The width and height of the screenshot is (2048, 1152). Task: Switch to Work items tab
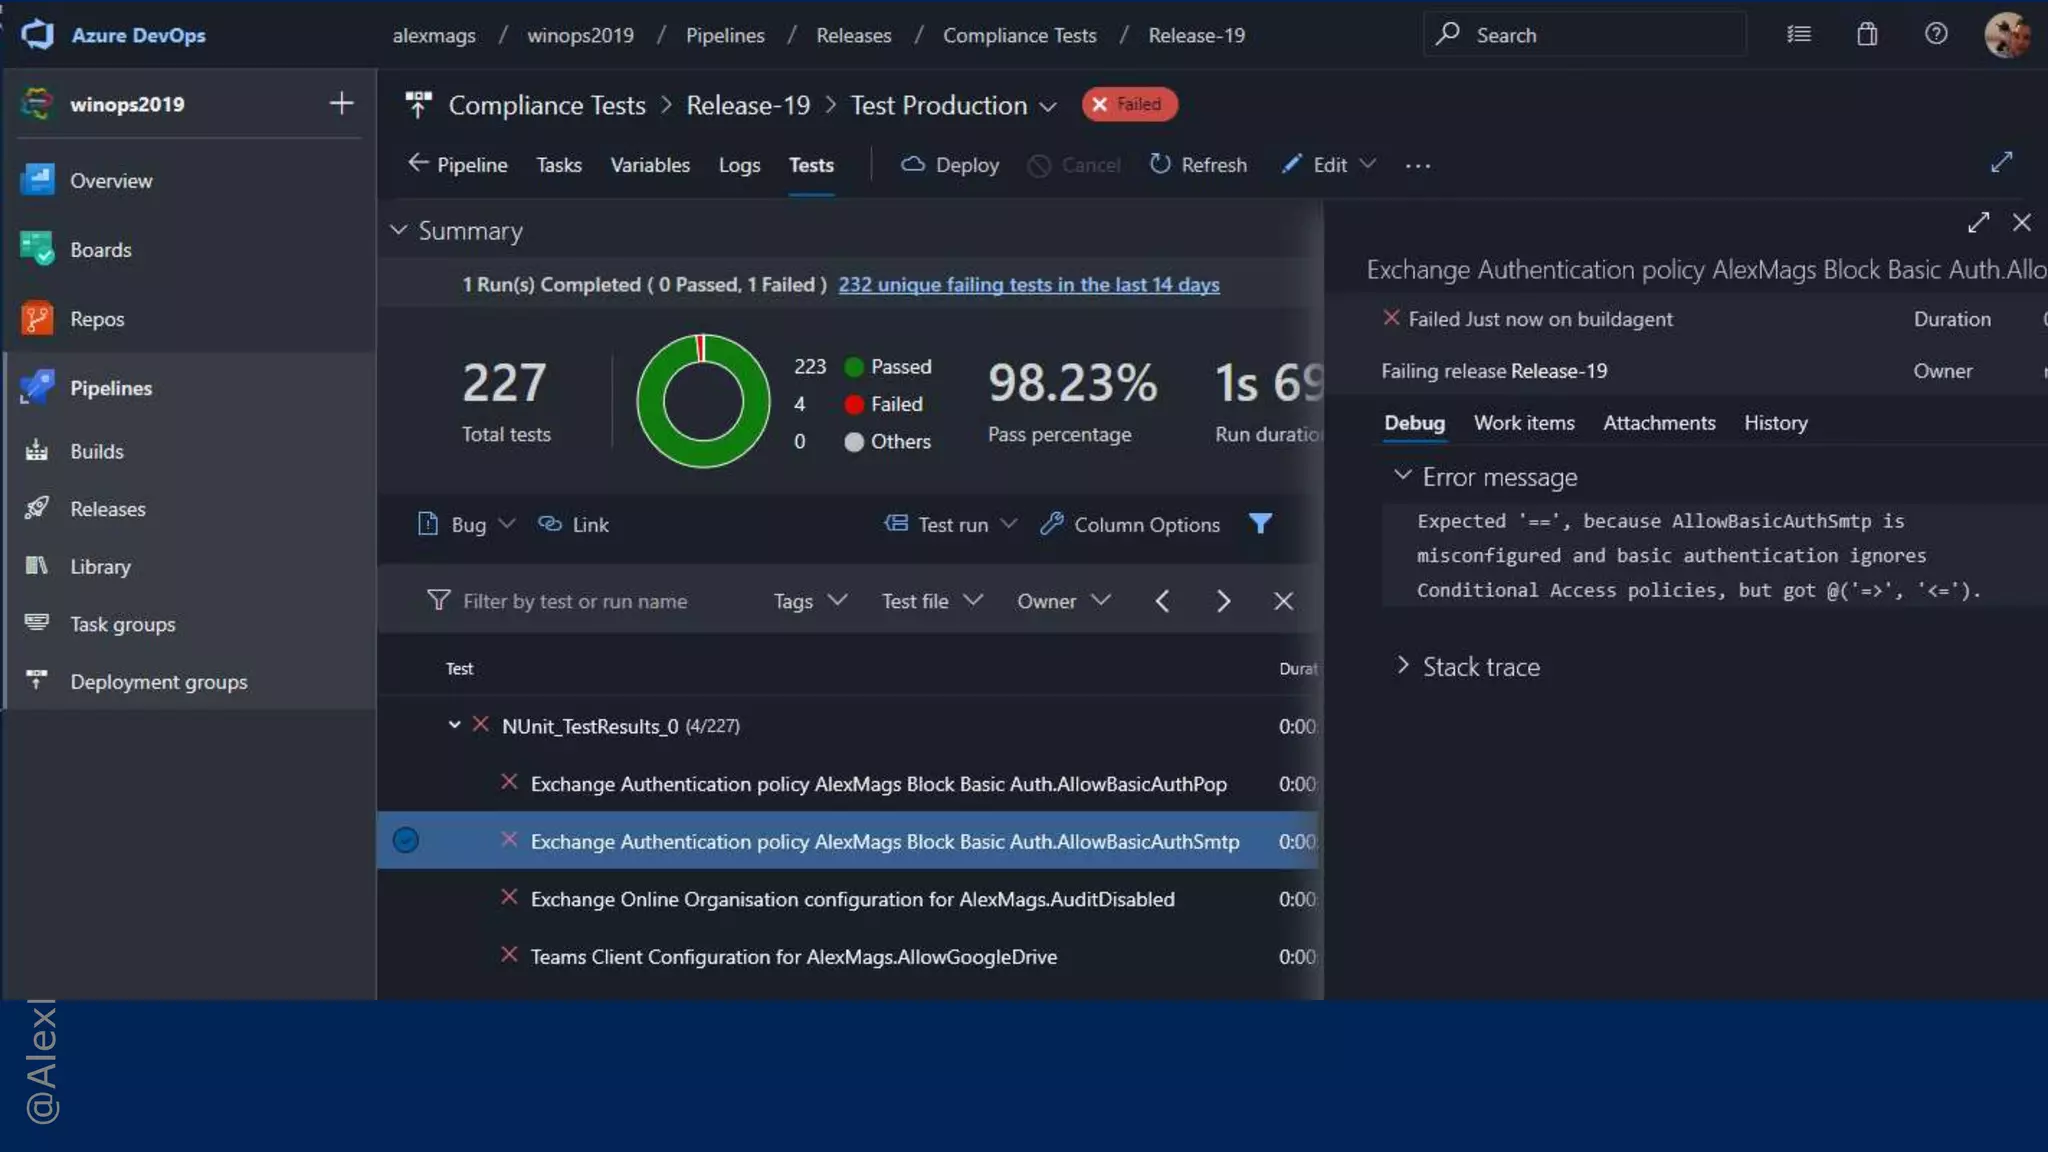coord(1523,422)
